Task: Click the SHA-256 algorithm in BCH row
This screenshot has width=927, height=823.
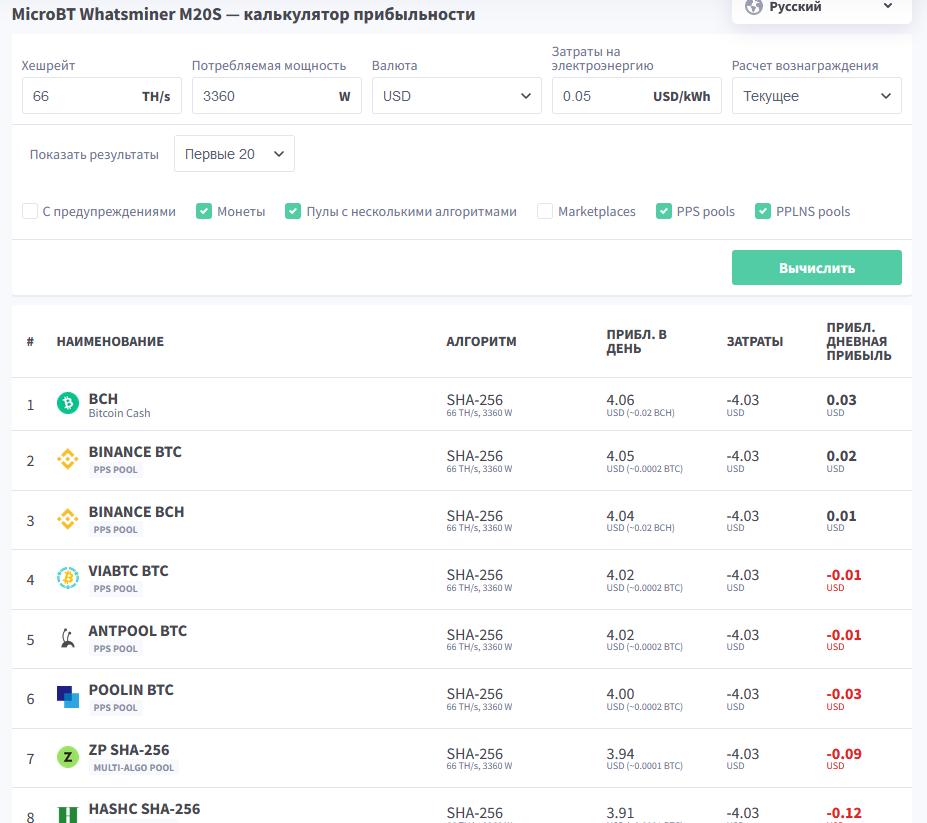Action: 475,400
